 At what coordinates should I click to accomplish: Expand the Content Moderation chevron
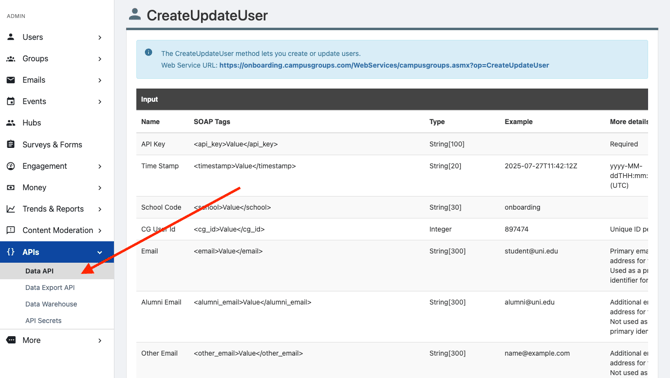click(100, 231)
